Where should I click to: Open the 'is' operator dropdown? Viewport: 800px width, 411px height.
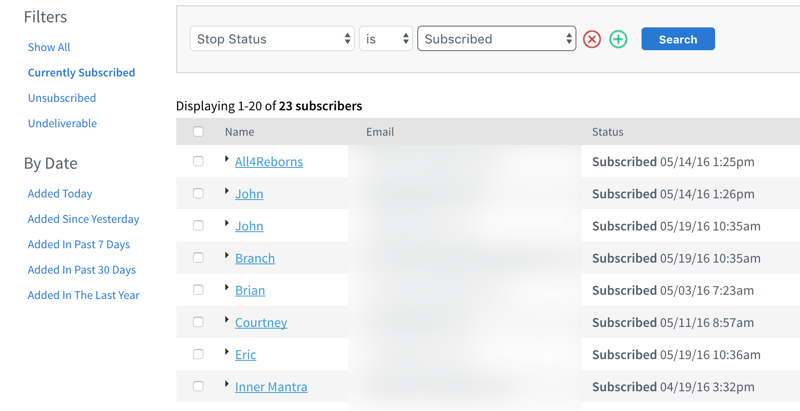pos(386,39)
